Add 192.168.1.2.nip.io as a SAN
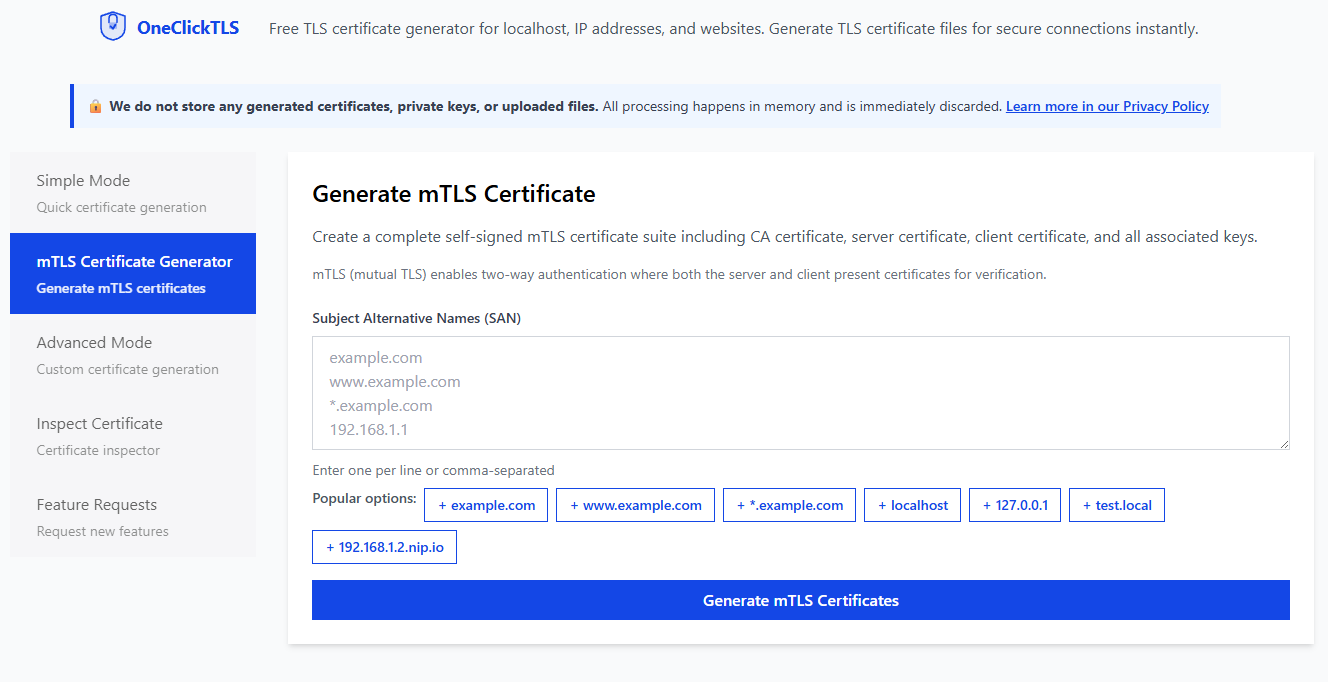Image resolution: width=1328 pixels, height=682 pixels. point(384,547)
